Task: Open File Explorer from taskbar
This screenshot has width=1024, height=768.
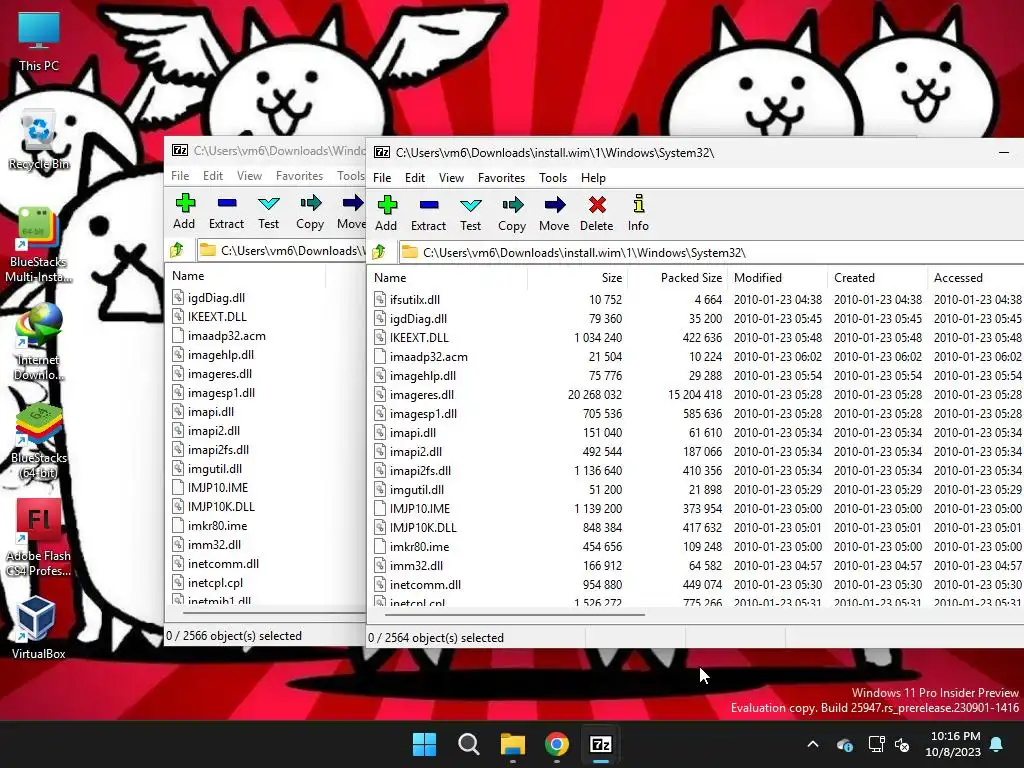Action: [x=513, y=744]
